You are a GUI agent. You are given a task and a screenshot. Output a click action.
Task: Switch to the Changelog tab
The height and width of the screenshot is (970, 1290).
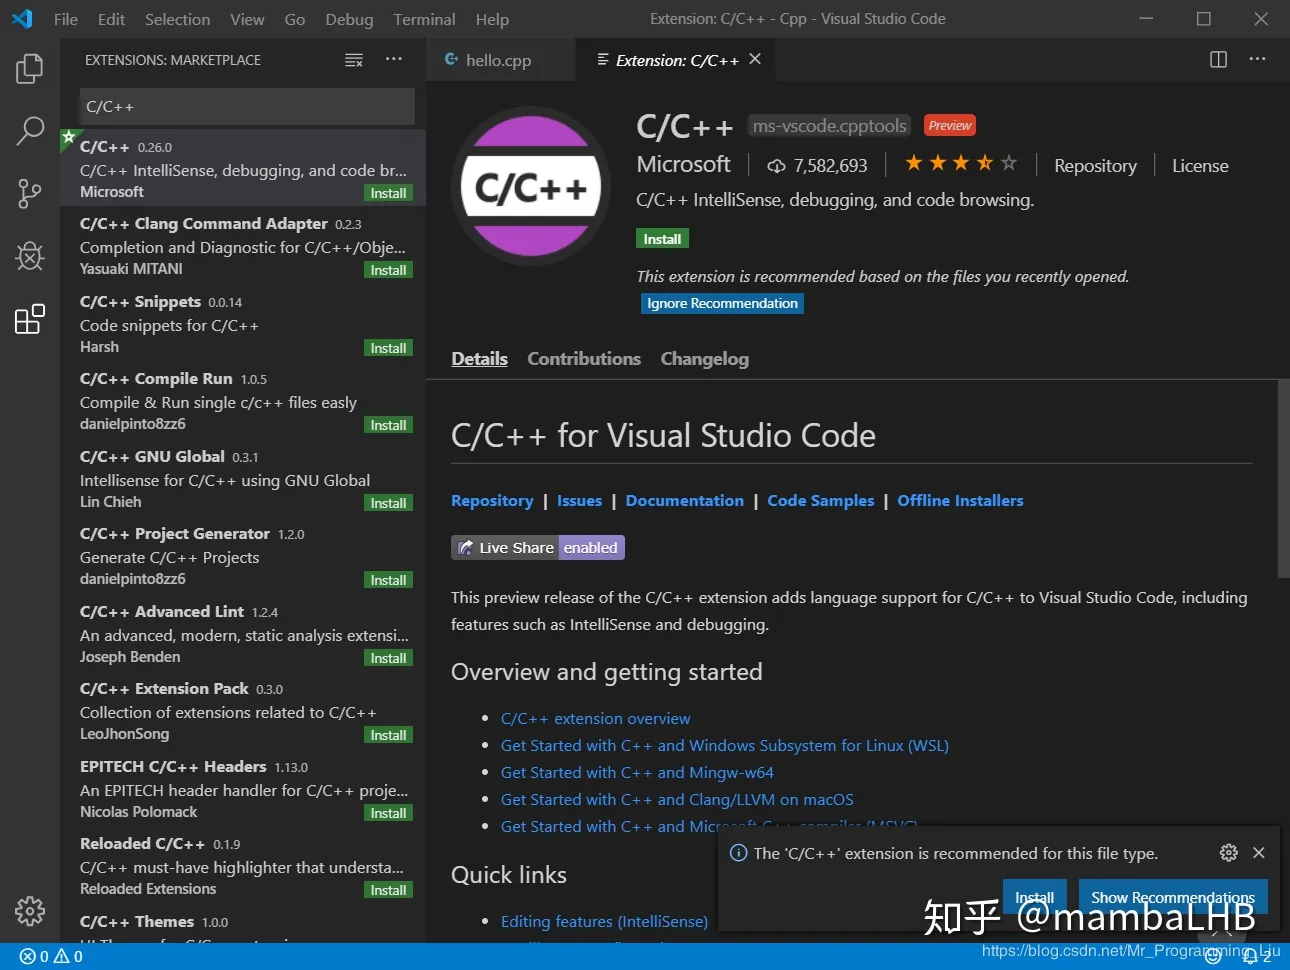pyautogui.click(x=704, y=358)
